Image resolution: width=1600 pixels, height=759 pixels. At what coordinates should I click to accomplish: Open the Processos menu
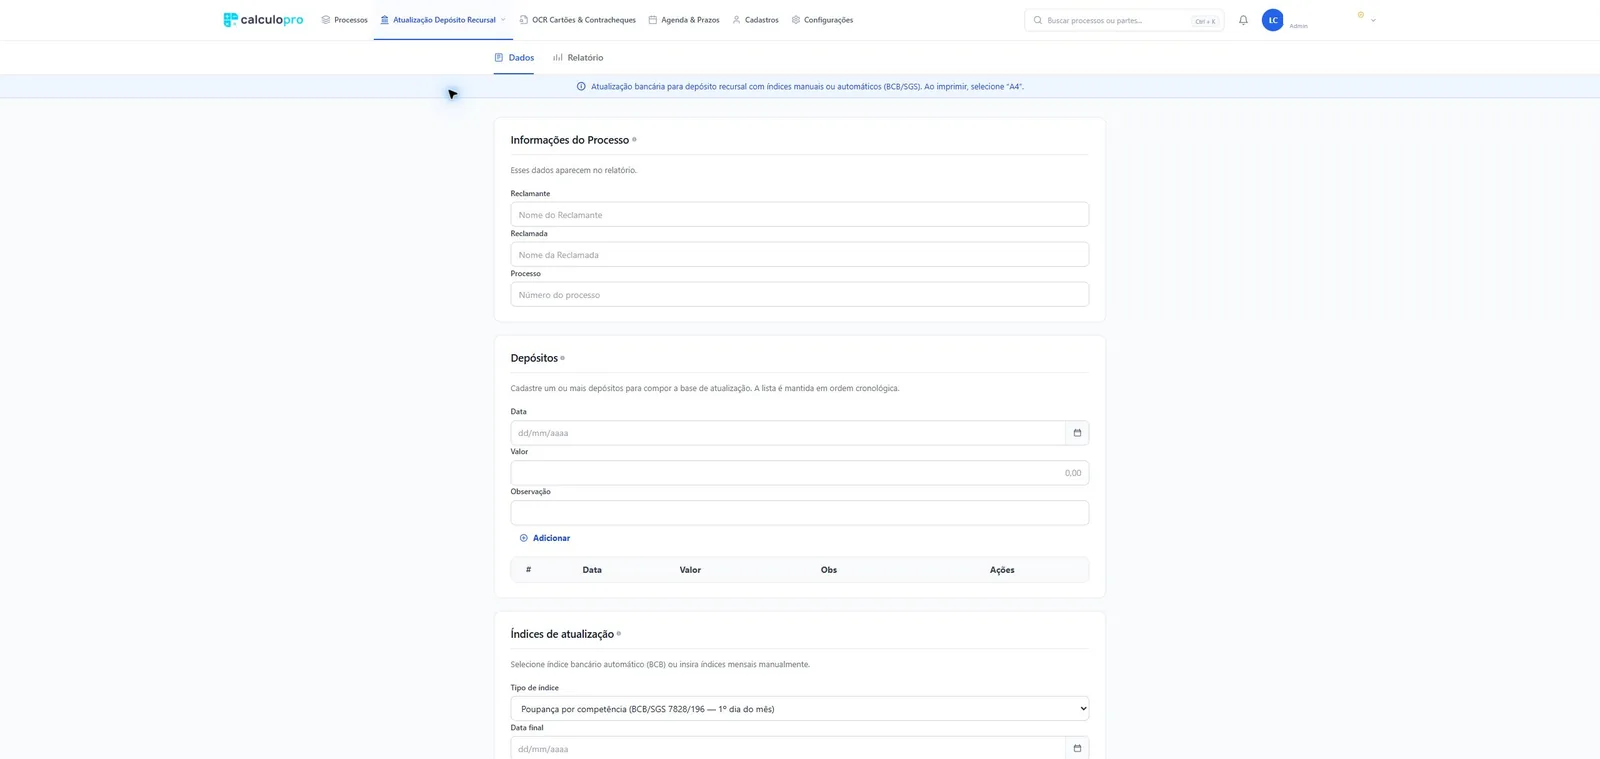[x=344, y=20]
